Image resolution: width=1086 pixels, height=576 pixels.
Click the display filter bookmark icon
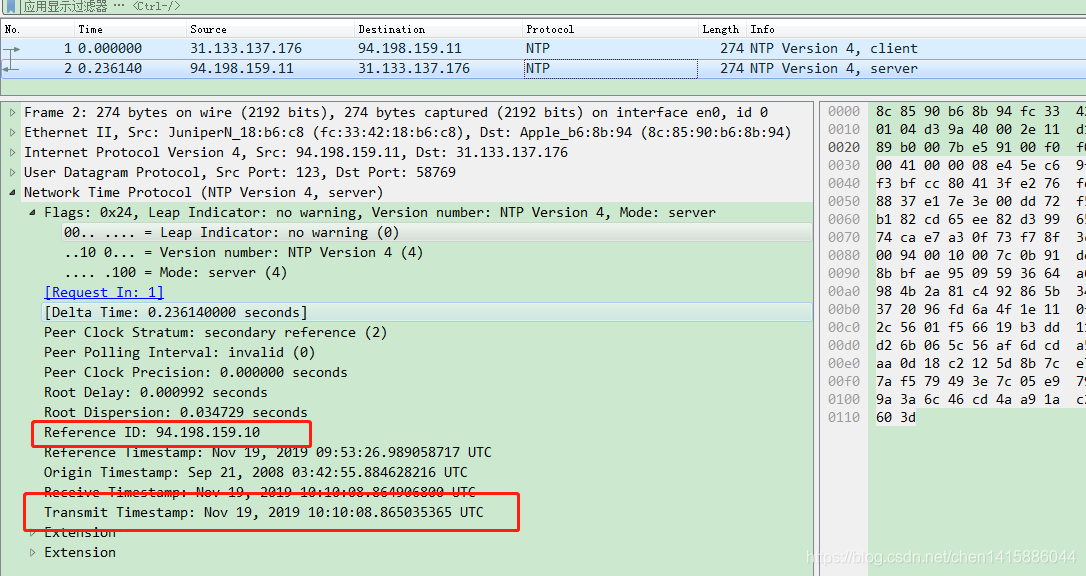tap(11, 6)
